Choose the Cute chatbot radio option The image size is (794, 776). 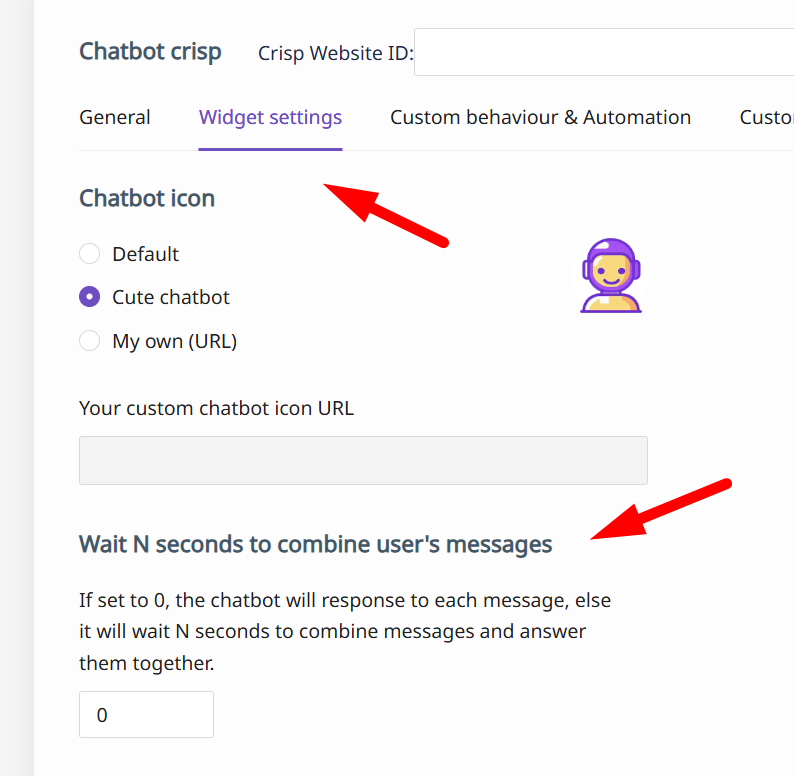[90, 297]
